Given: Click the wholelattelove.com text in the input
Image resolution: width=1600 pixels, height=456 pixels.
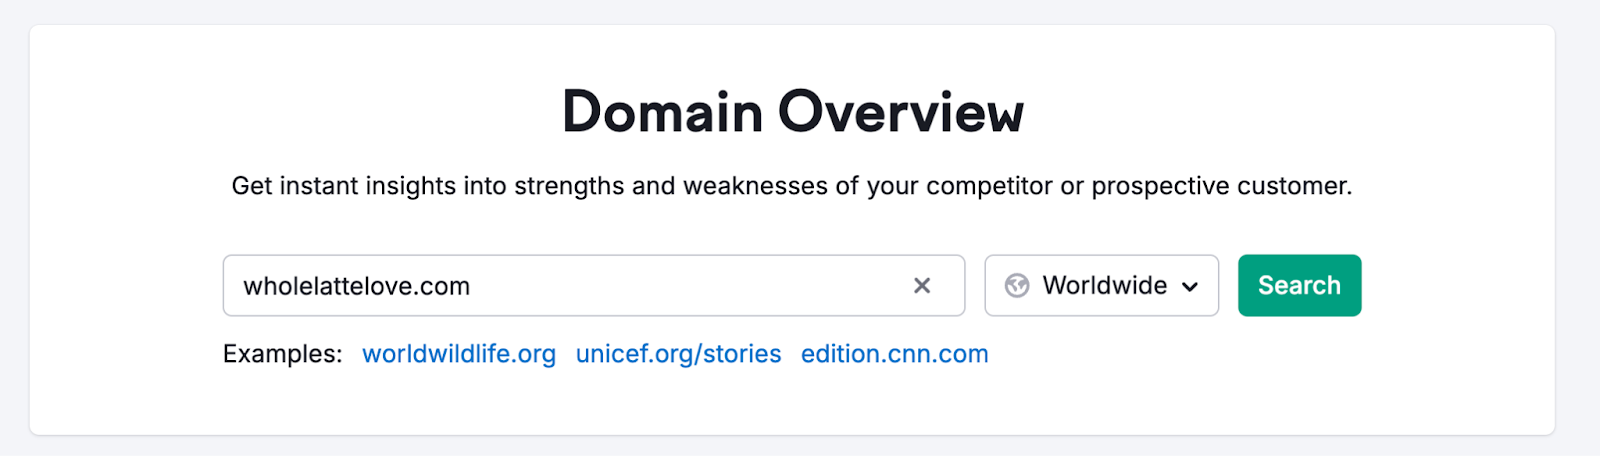Looking at the screenshot, I should 356,287.
